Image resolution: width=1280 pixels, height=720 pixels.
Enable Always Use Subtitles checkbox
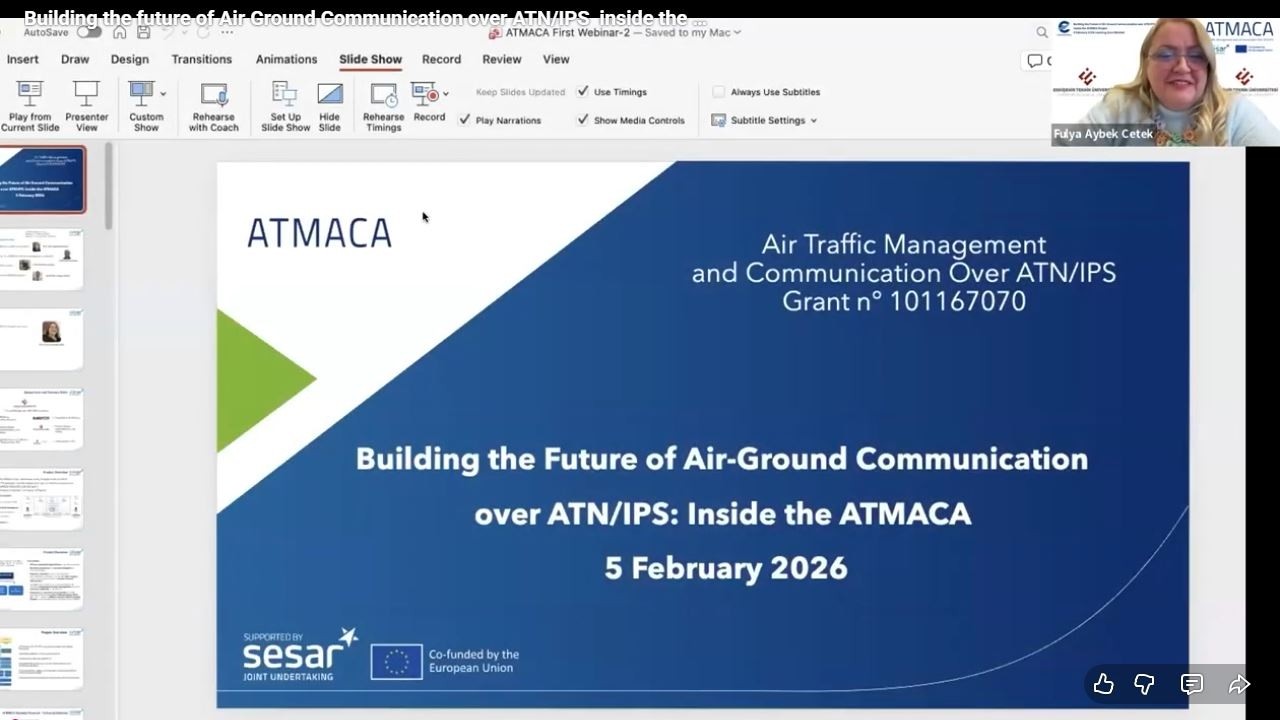pos(718,91)
